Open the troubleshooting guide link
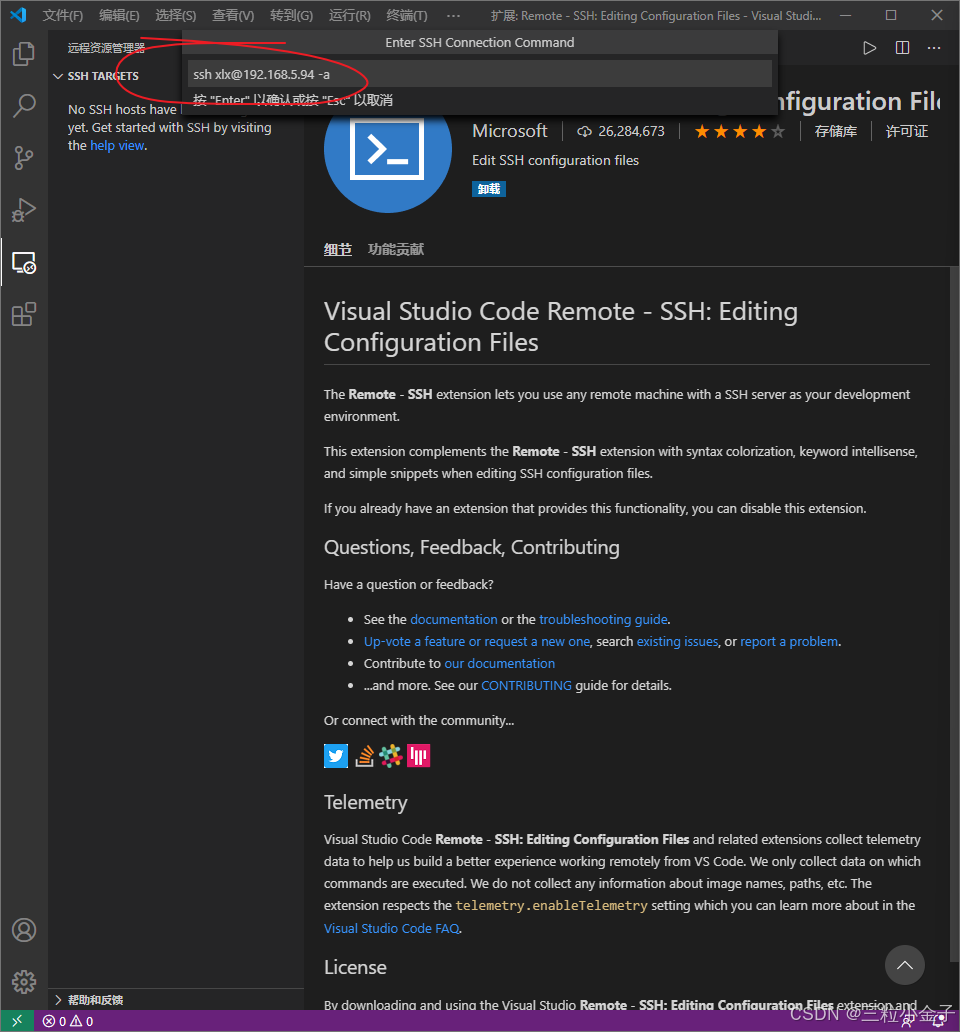 click(603, 619)
